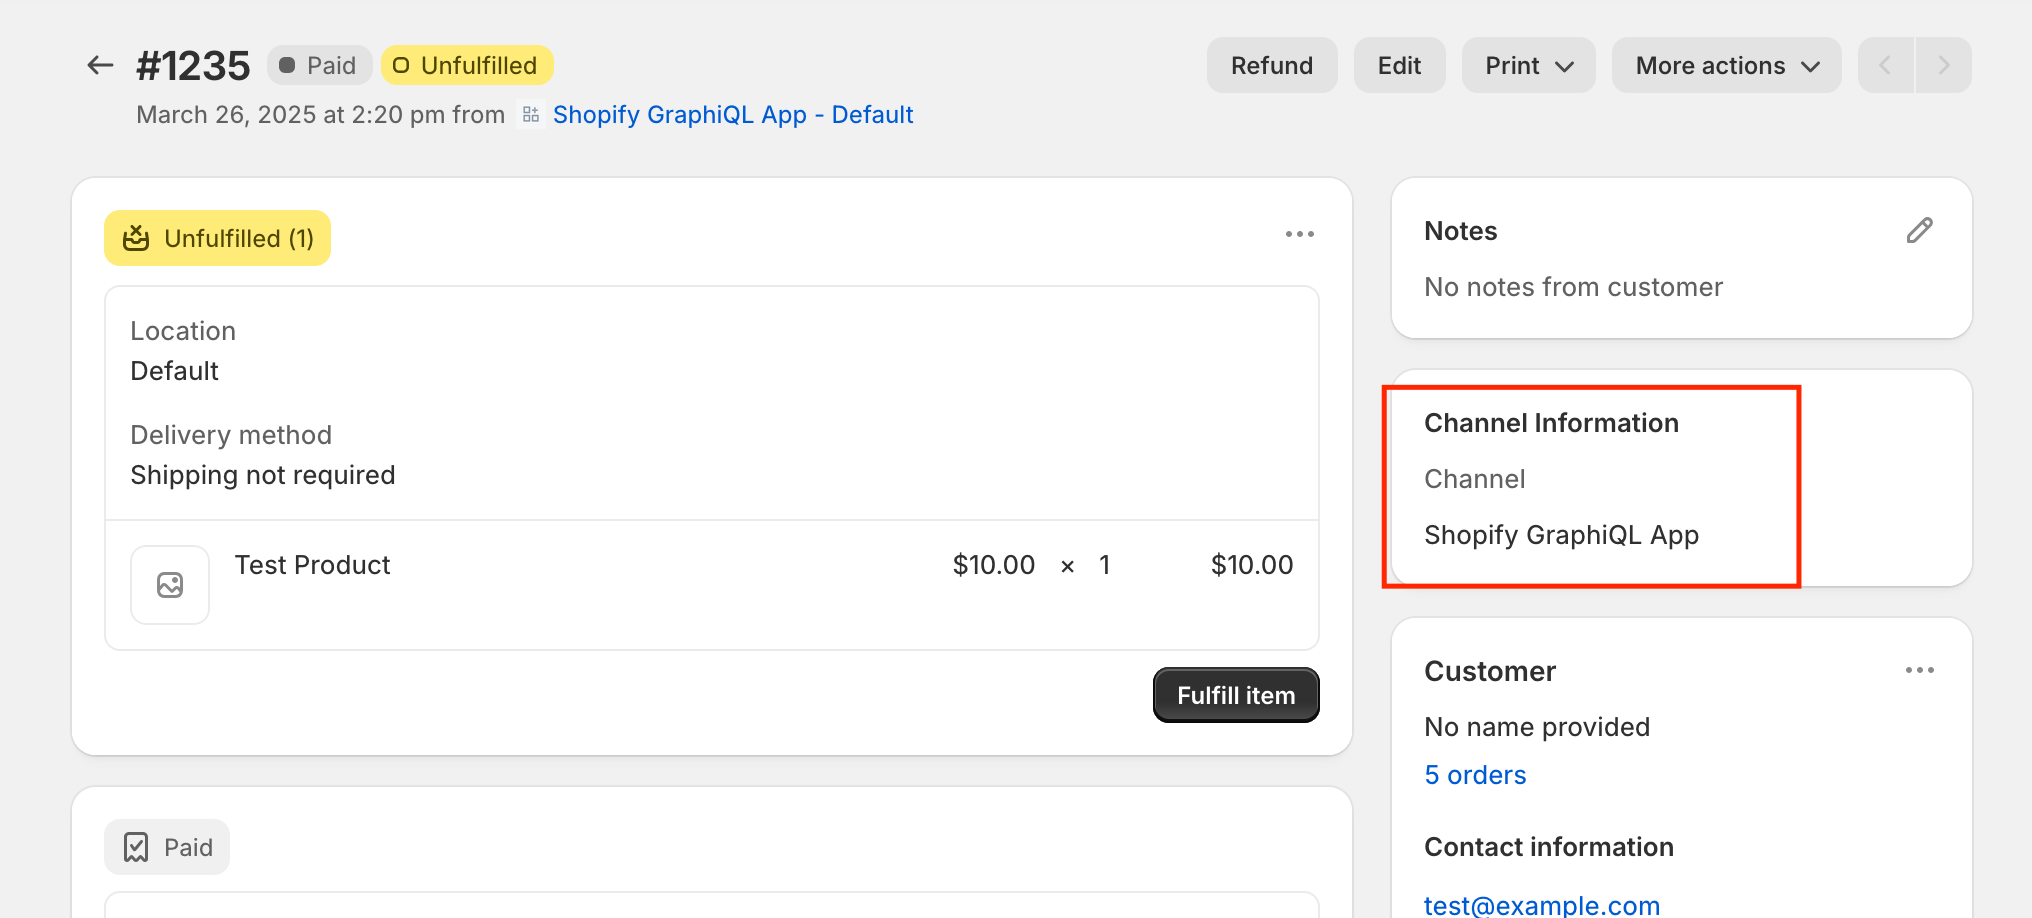Screen dimensions: 2032x918
Task: Go to the previous order arrow
Action: 1886,66
